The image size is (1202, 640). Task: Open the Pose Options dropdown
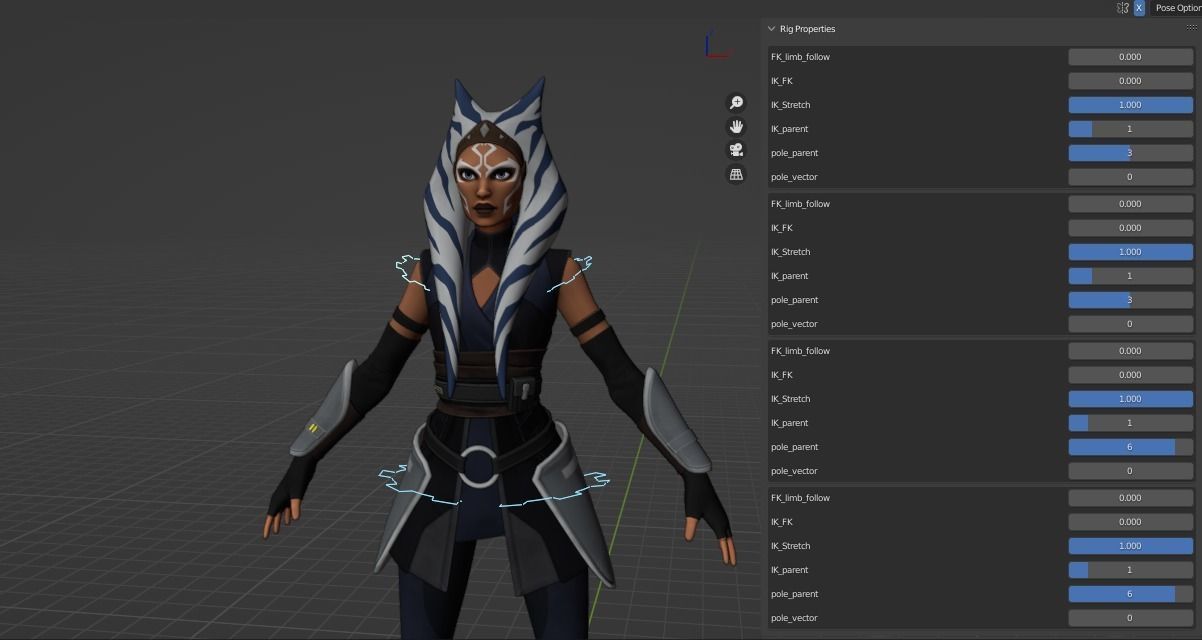[1177, 8]
